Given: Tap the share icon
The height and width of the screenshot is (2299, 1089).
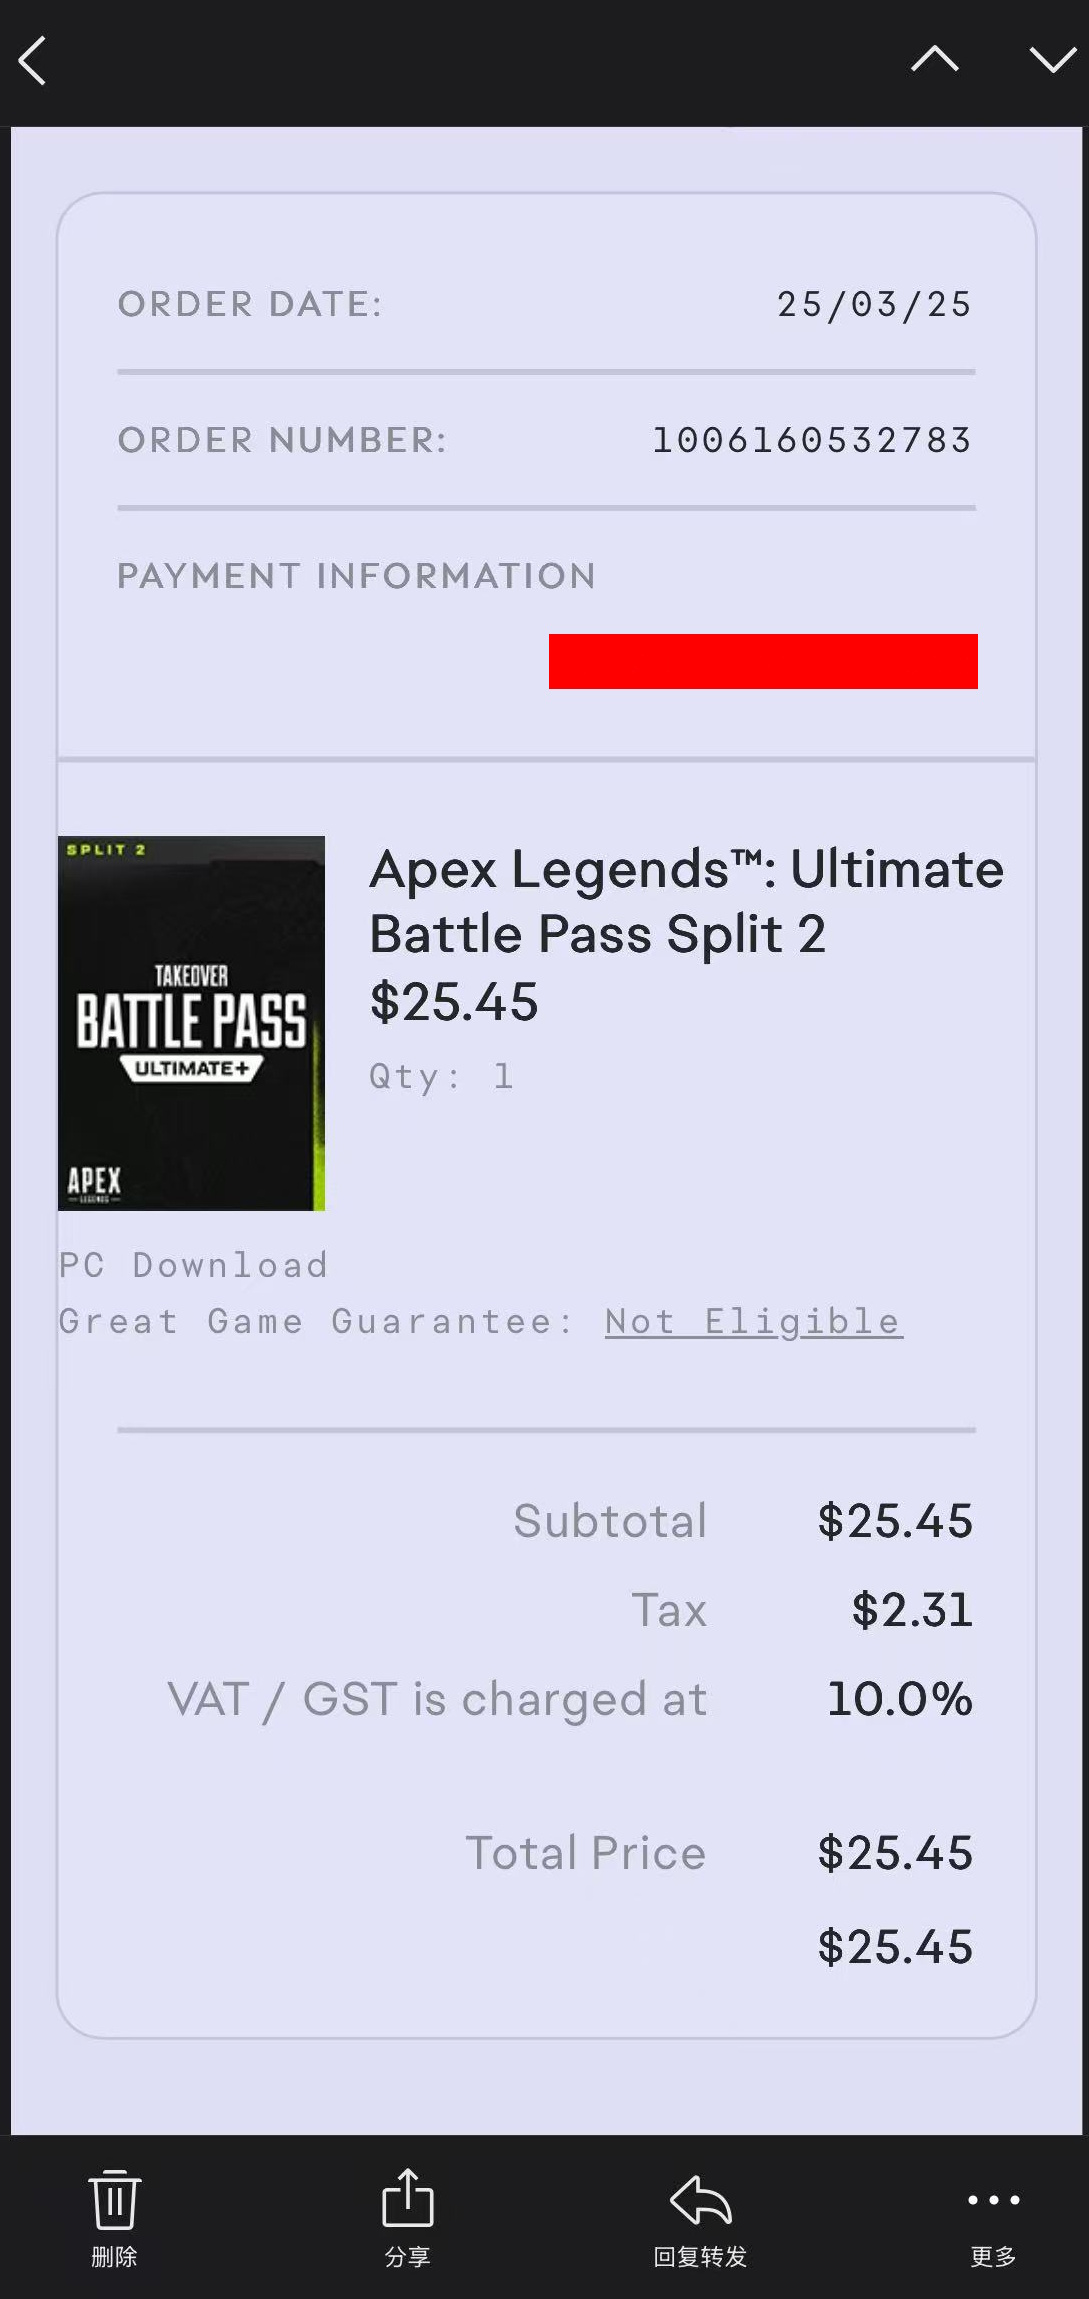Looking at the screenshot, I should 408,2197.
